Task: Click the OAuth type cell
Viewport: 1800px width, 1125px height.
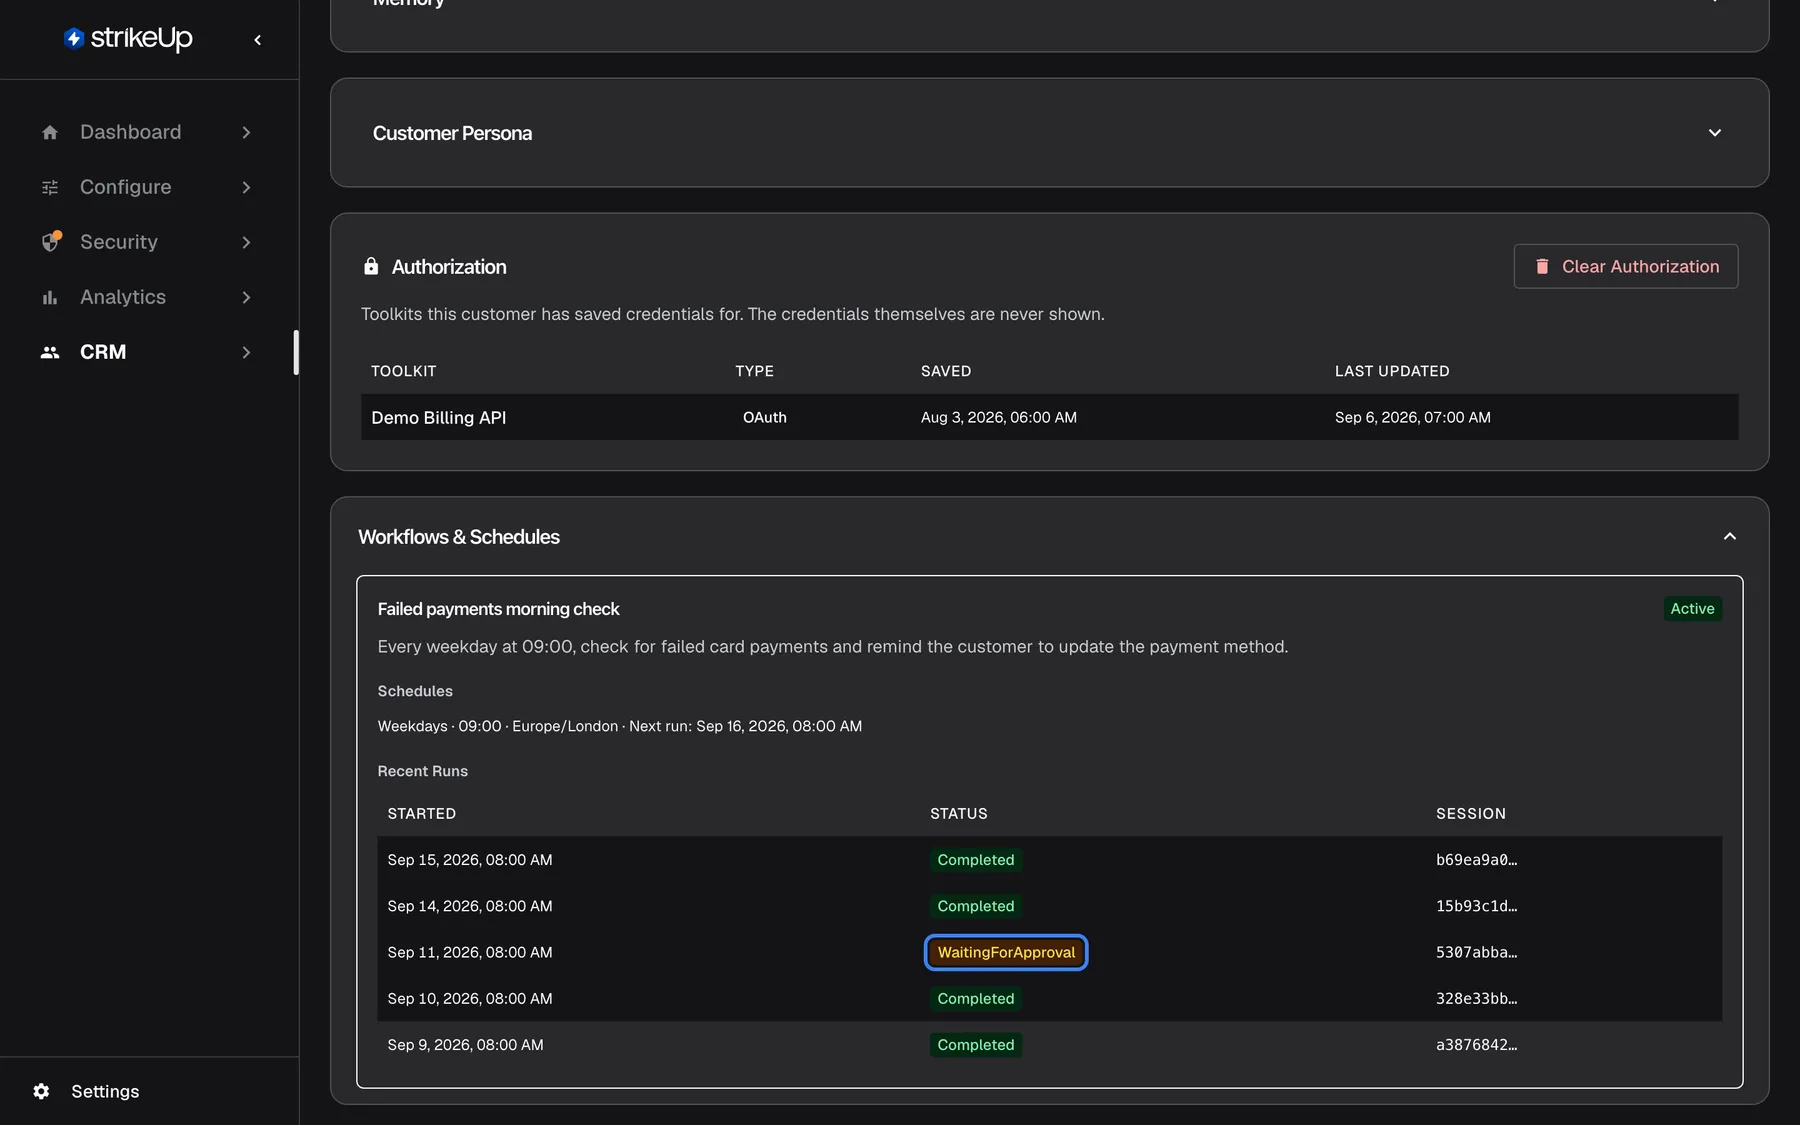Action: point(764,417)
